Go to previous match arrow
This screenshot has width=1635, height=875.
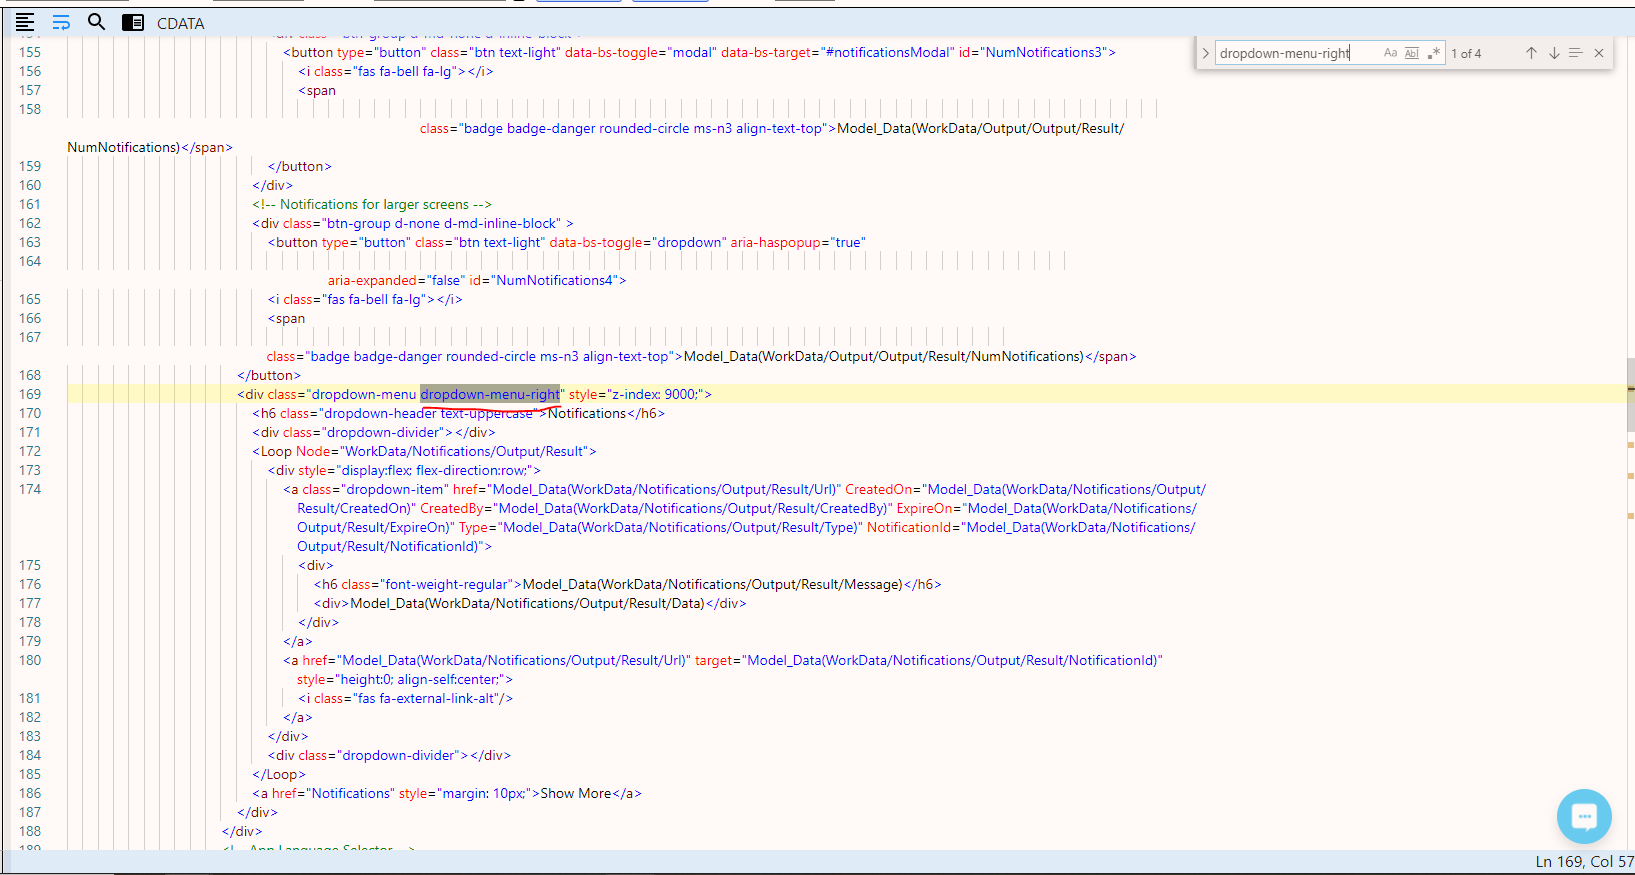pos(1531,53)
